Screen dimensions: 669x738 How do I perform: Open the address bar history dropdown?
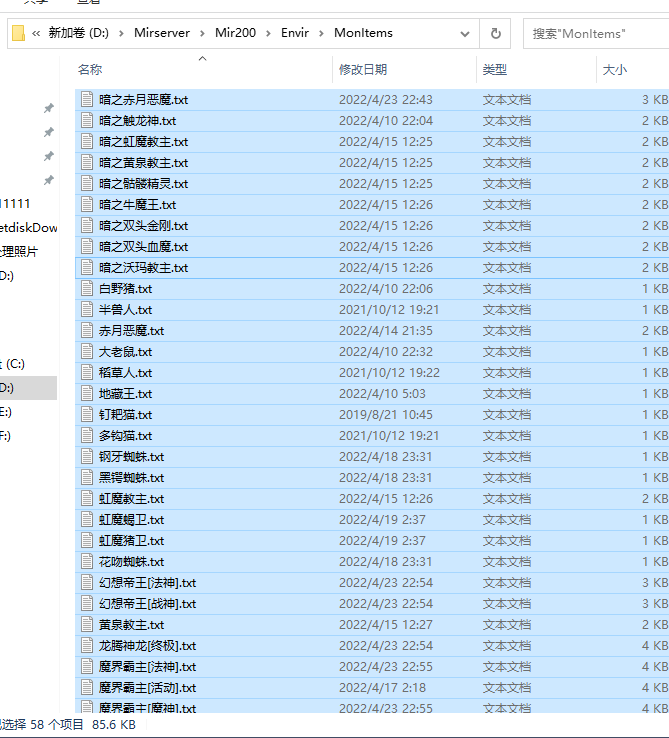[465, 33]
